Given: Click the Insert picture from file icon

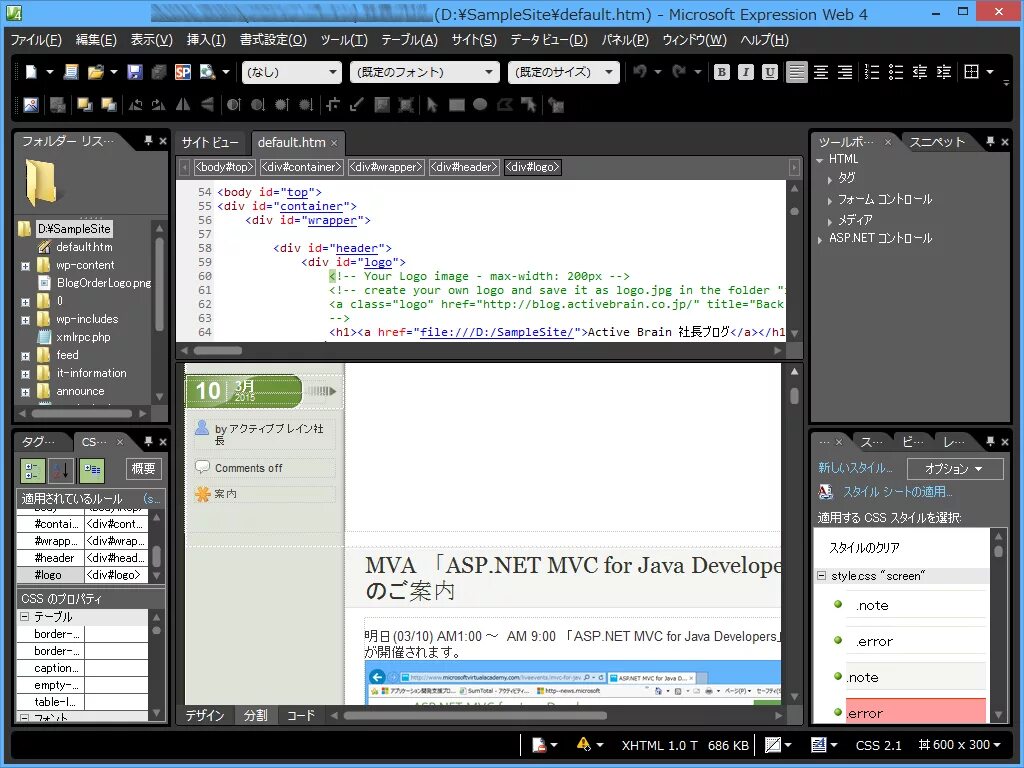Looking at the screenshot, I should (x=31, y=104).
